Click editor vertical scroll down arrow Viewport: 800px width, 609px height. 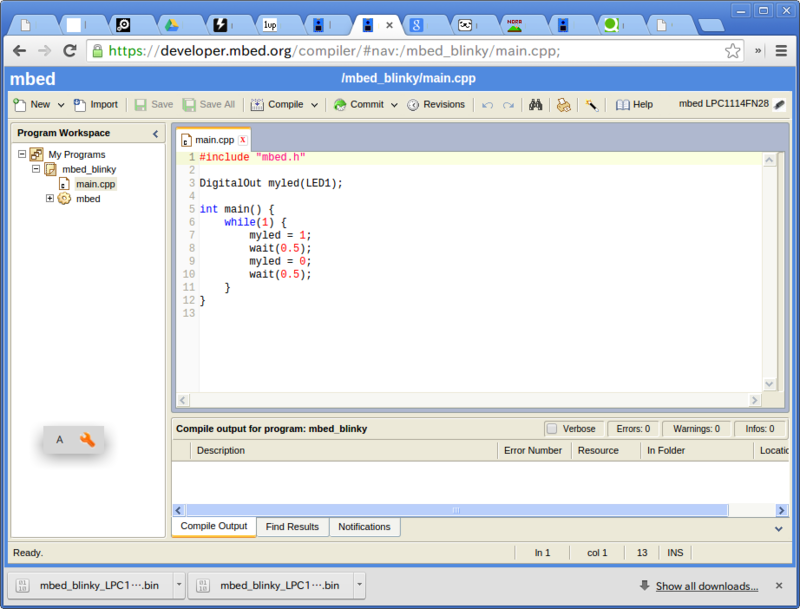click(x=769, y=384)
